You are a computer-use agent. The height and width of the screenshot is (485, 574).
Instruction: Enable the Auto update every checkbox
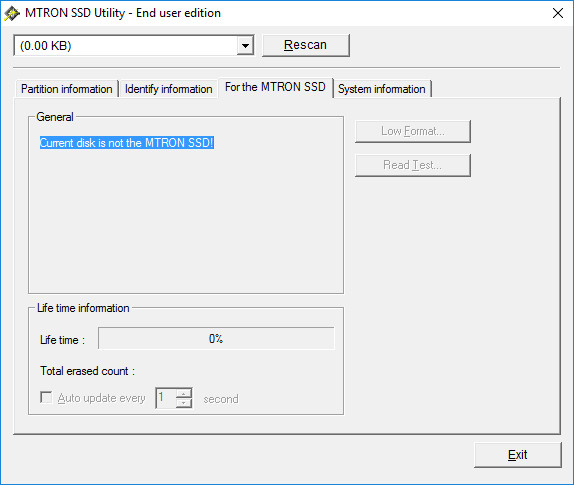(x=46, y=398)
